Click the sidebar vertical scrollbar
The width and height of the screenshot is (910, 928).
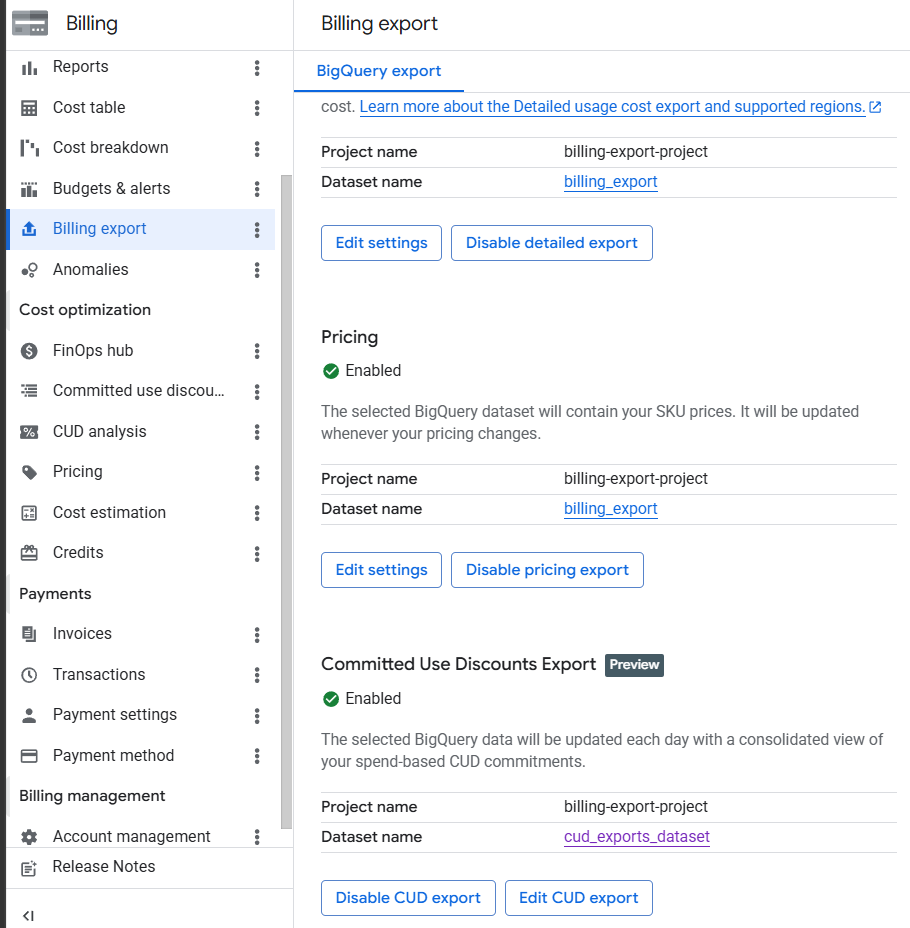pos(286,502)
